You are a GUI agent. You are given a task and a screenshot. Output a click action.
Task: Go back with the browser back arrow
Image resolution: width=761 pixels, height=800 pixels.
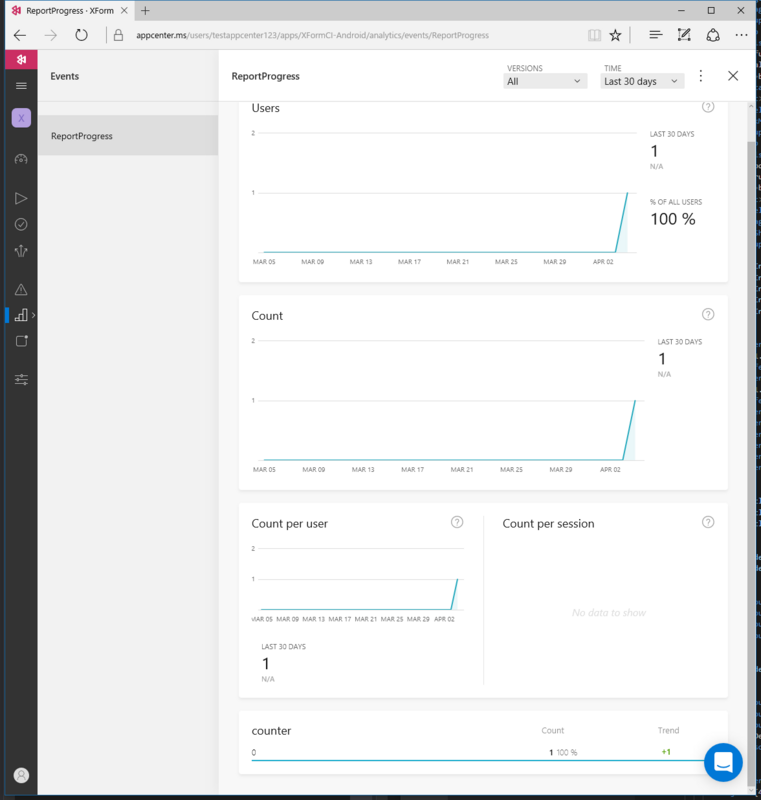tap(20, 35)
